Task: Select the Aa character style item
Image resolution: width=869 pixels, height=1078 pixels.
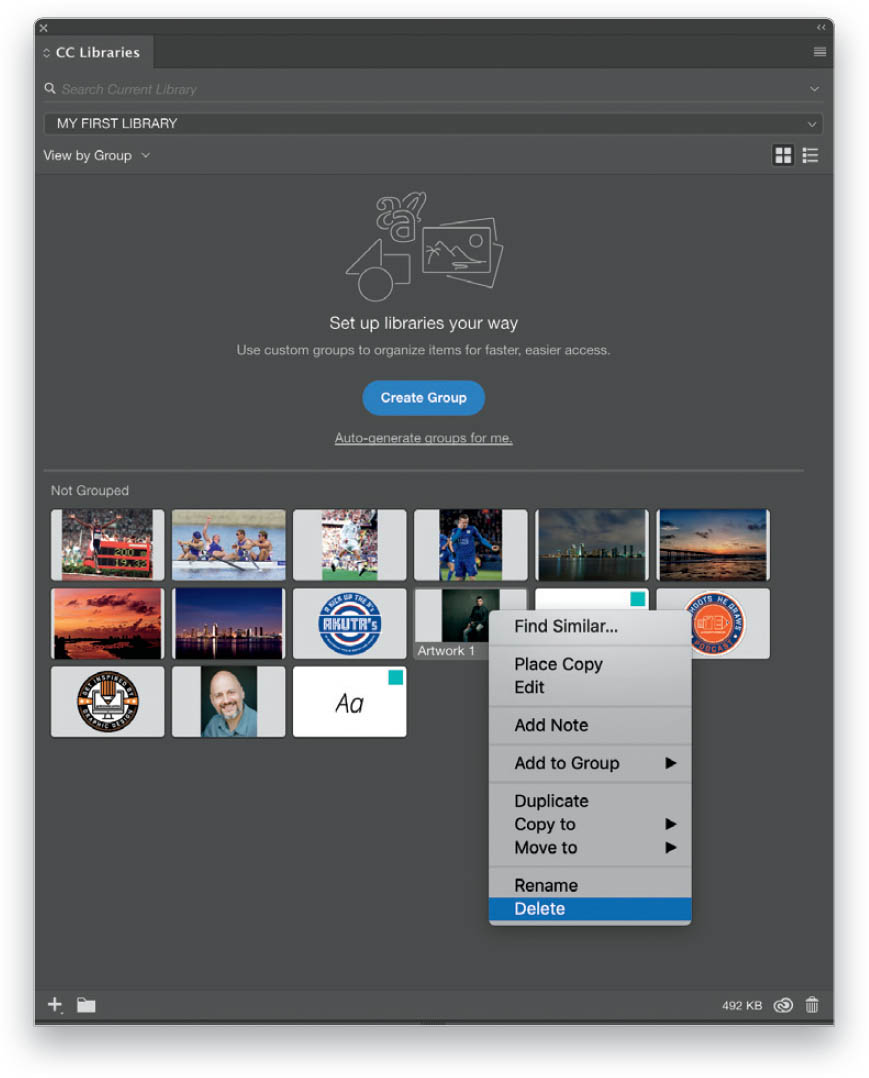Action: 349,702
